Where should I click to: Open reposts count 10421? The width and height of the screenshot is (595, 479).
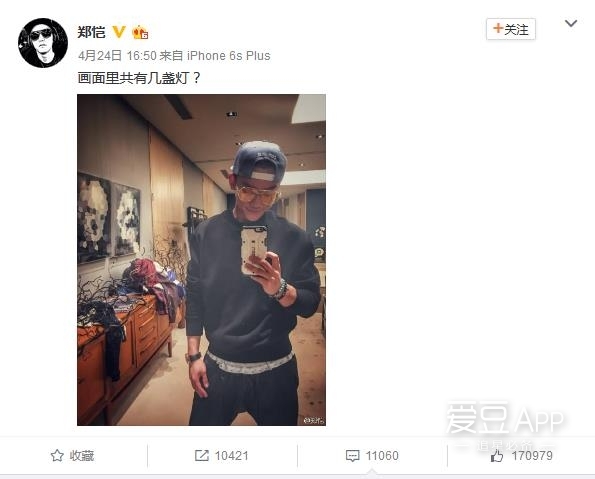[x=231, y=456]
